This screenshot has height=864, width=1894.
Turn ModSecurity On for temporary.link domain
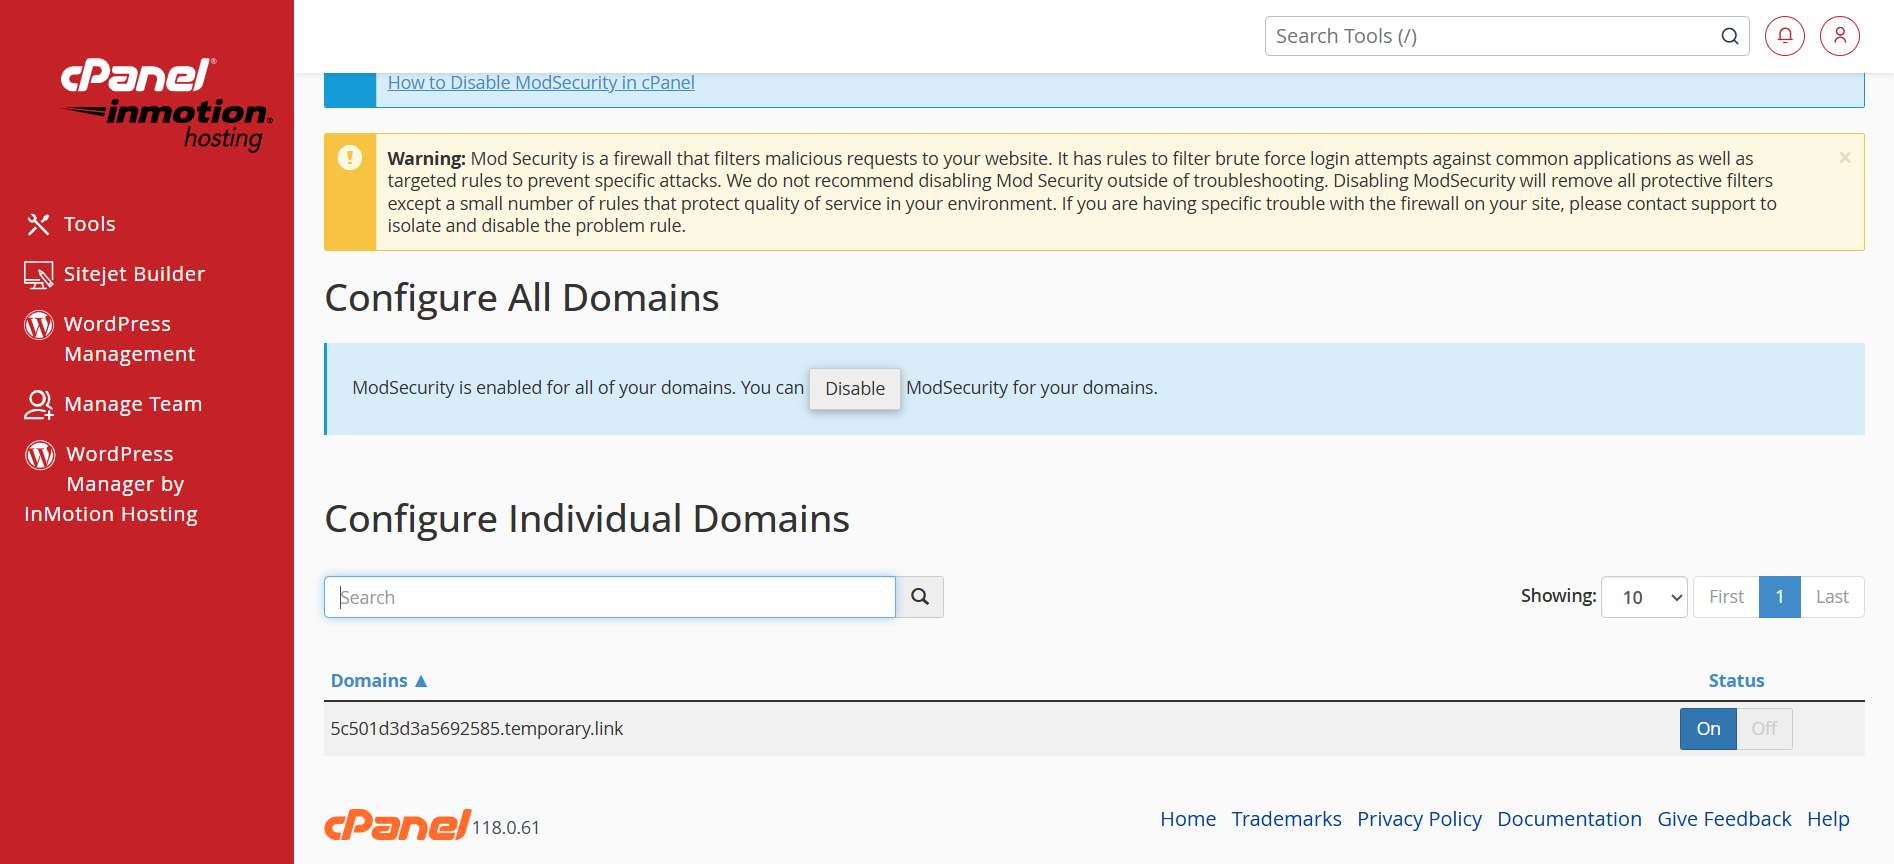[x=1708, y=729]
